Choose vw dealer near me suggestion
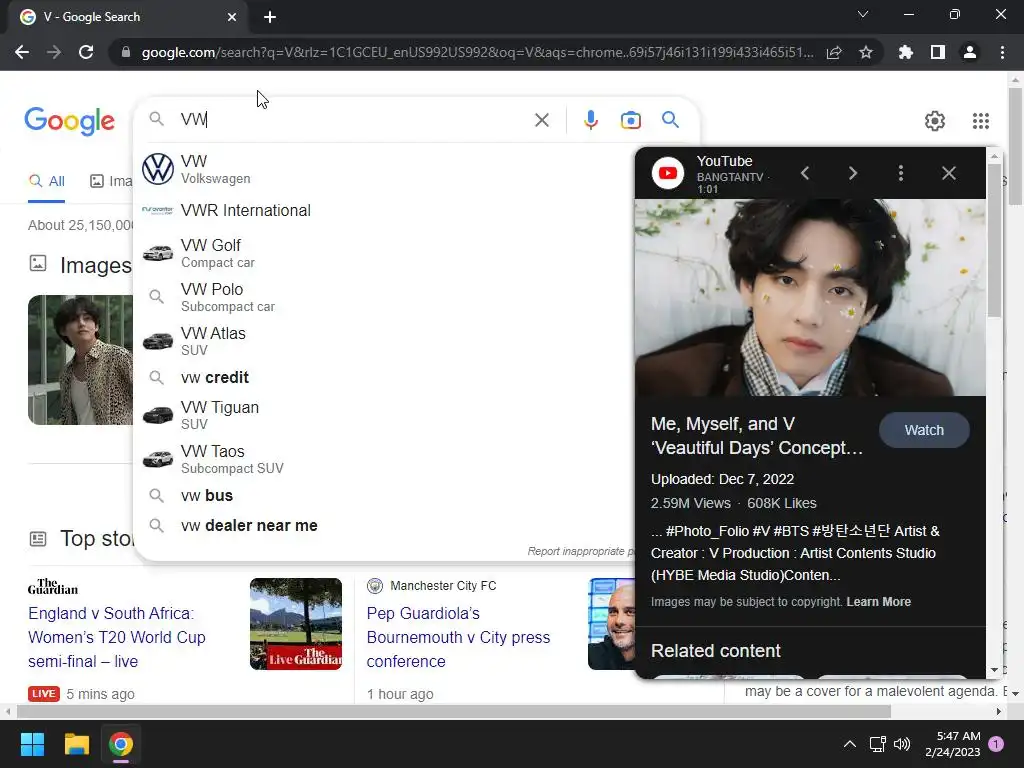This screenshot has height=768, width=1024. pos(385,526)
